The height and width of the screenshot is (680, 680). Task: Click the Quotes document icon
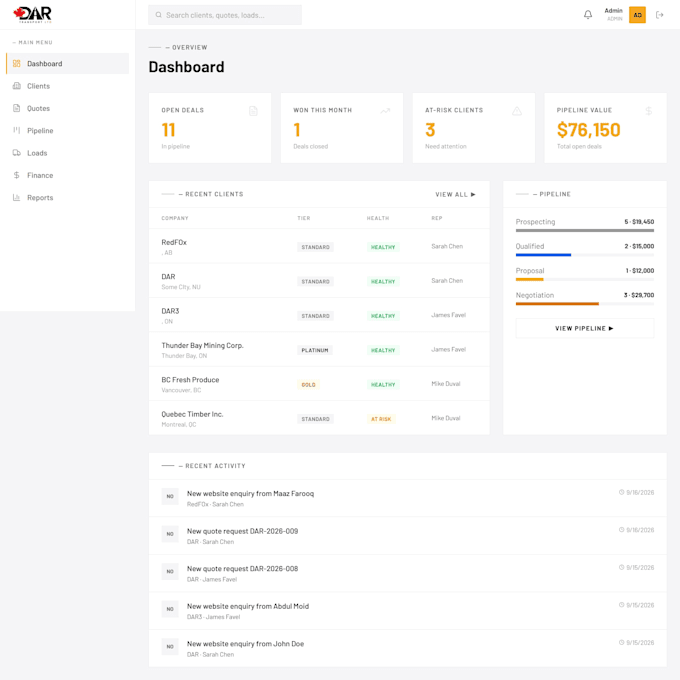pyautogui.click(x=16, y=108)
